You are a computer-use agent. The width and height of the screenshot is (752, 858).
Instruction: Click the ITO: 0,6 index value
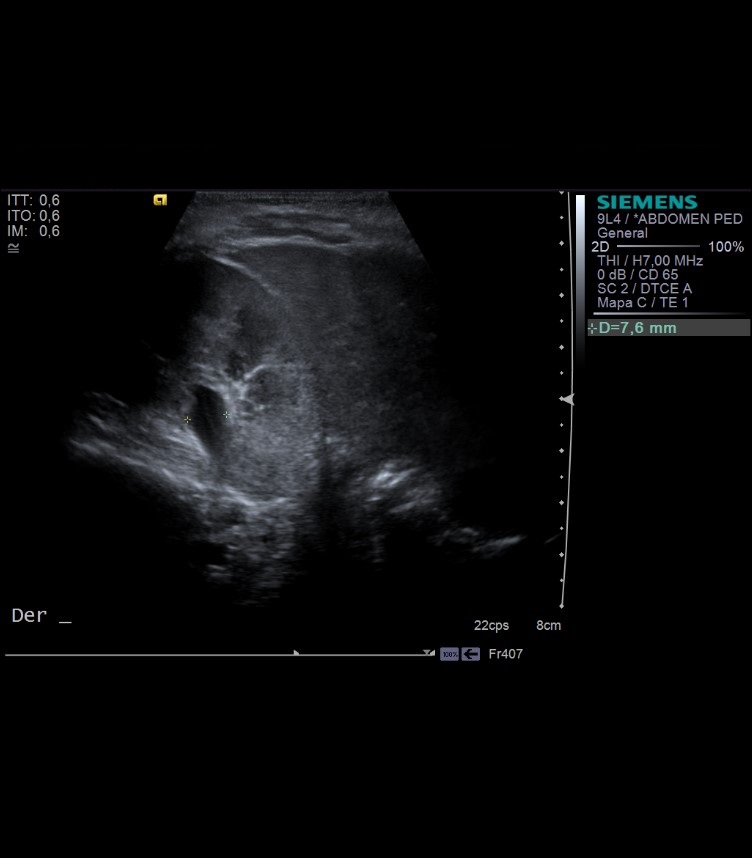click(x=33, y=216)
